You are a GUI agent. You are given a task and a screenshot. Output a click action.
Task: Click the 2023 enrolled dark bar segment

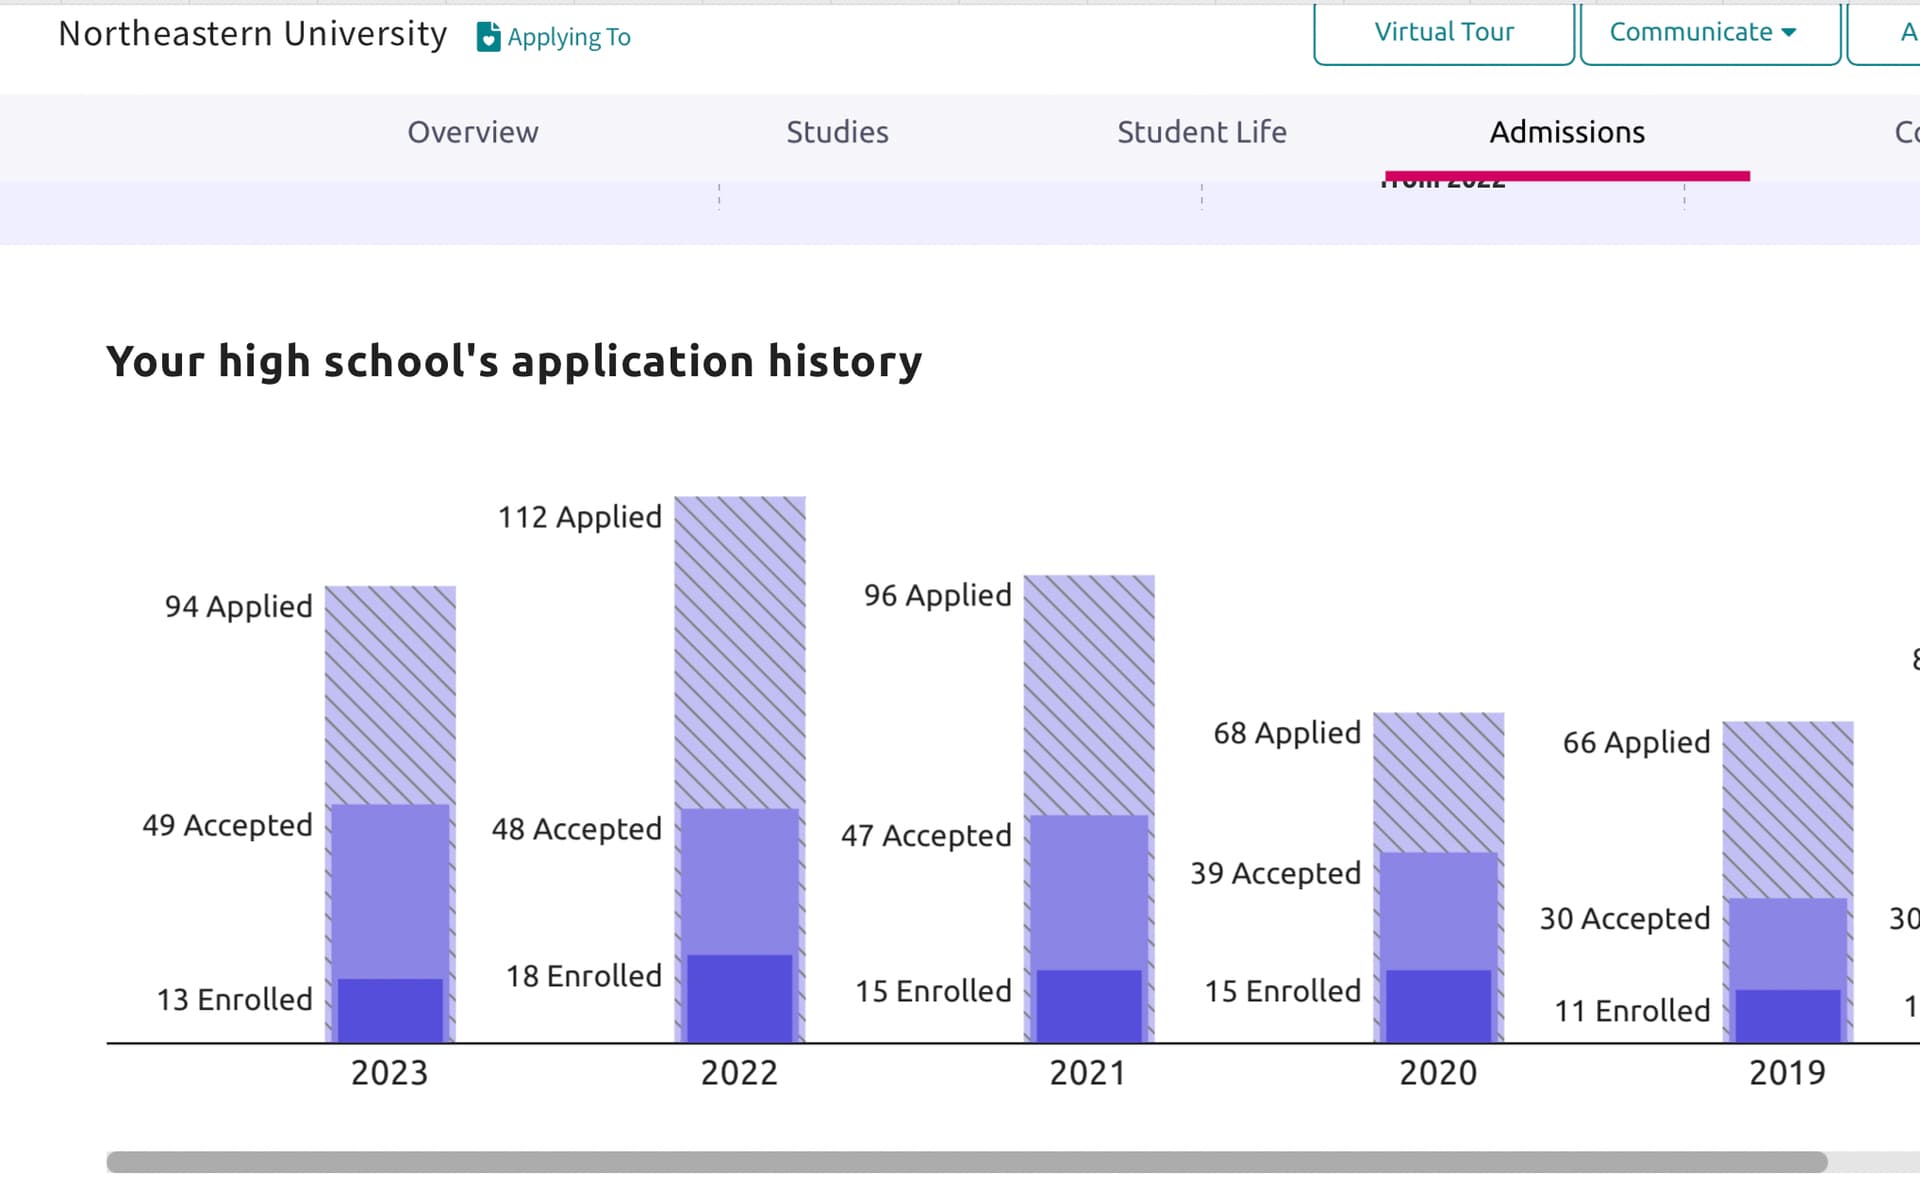[x=390, y=1010]
